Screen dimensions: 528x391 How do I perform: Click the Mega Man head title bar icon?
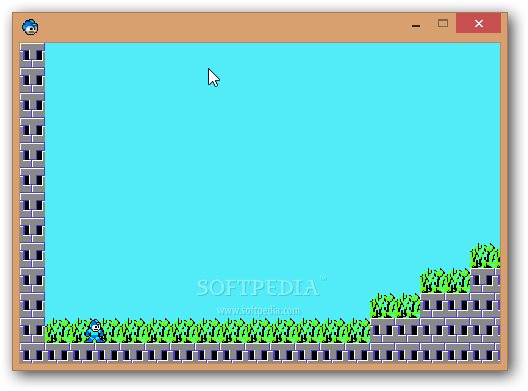point(30,27)
